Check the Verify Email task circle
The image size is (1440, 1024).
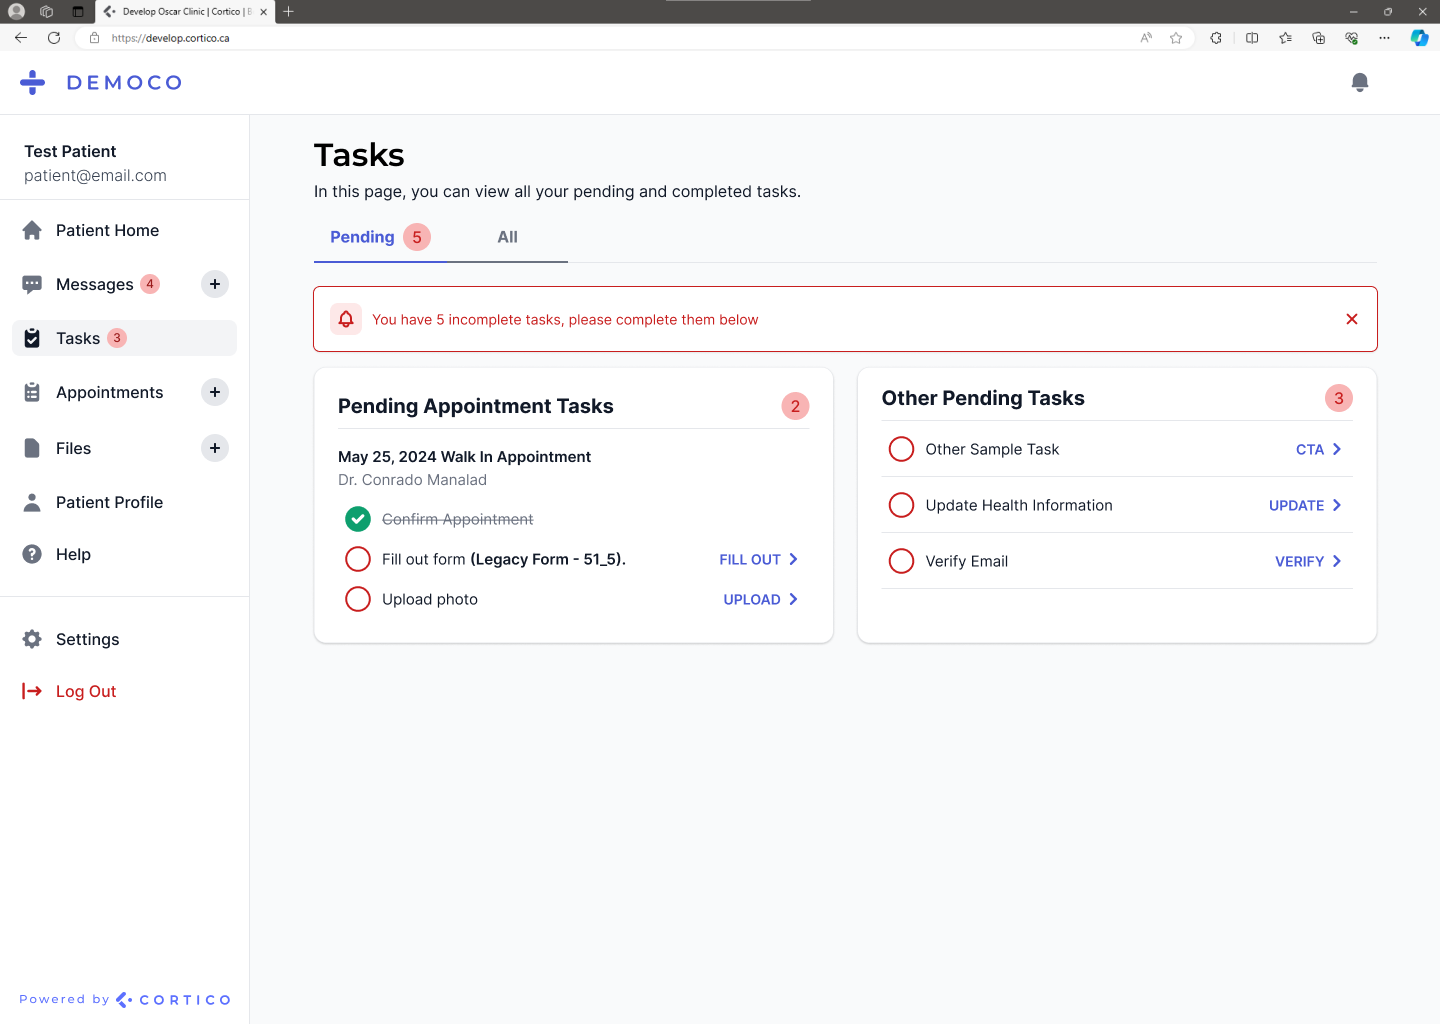click(x=901, y=561)
